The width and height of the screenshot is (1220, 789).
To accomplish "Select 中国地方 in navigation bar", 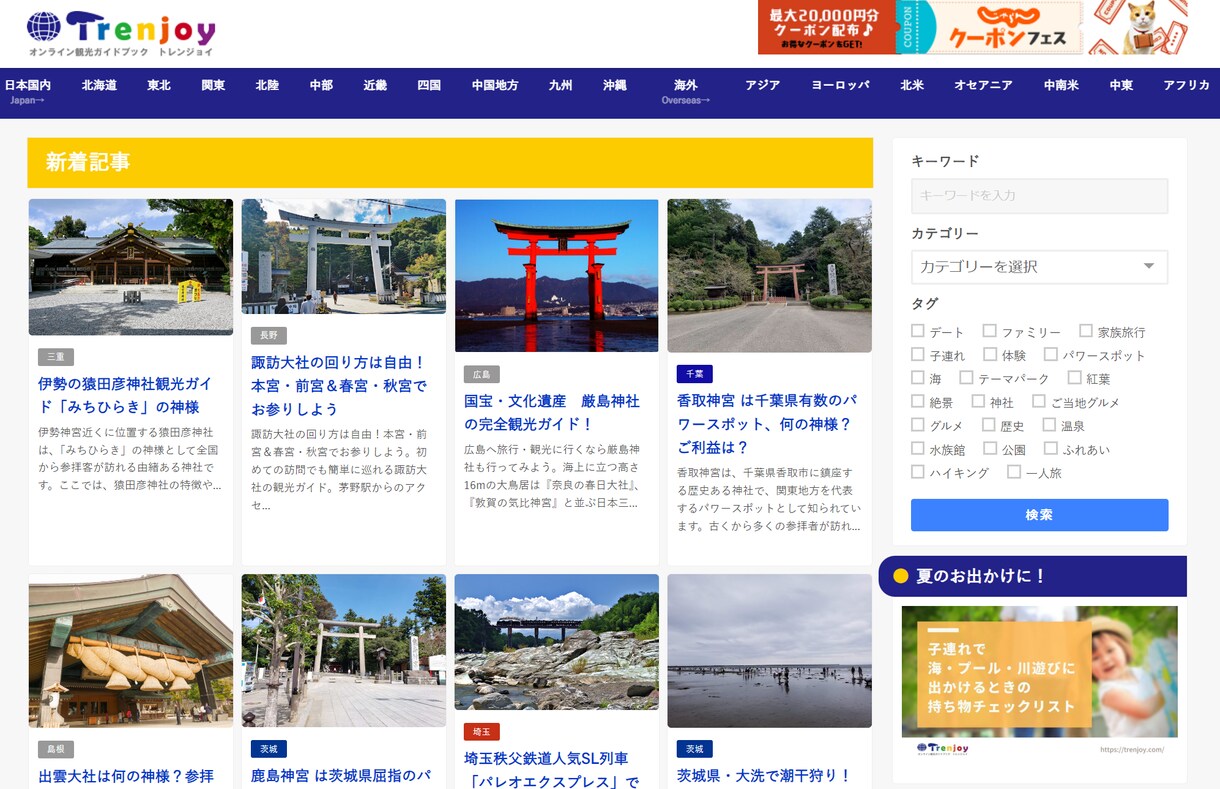I will [x=495, y=85].
